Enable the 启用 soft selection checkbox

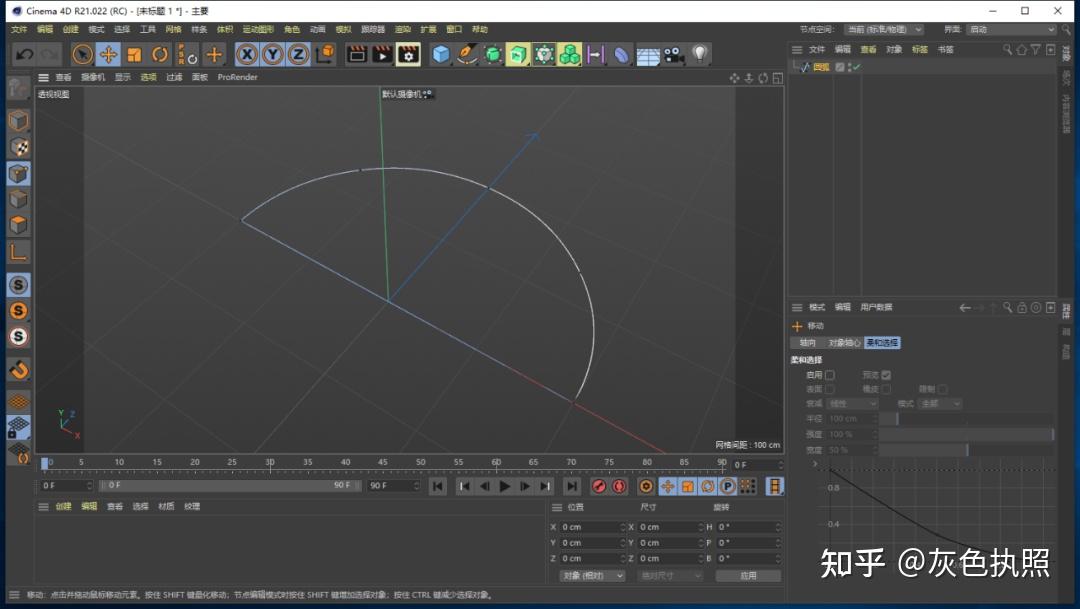click(x=829, y=375)
